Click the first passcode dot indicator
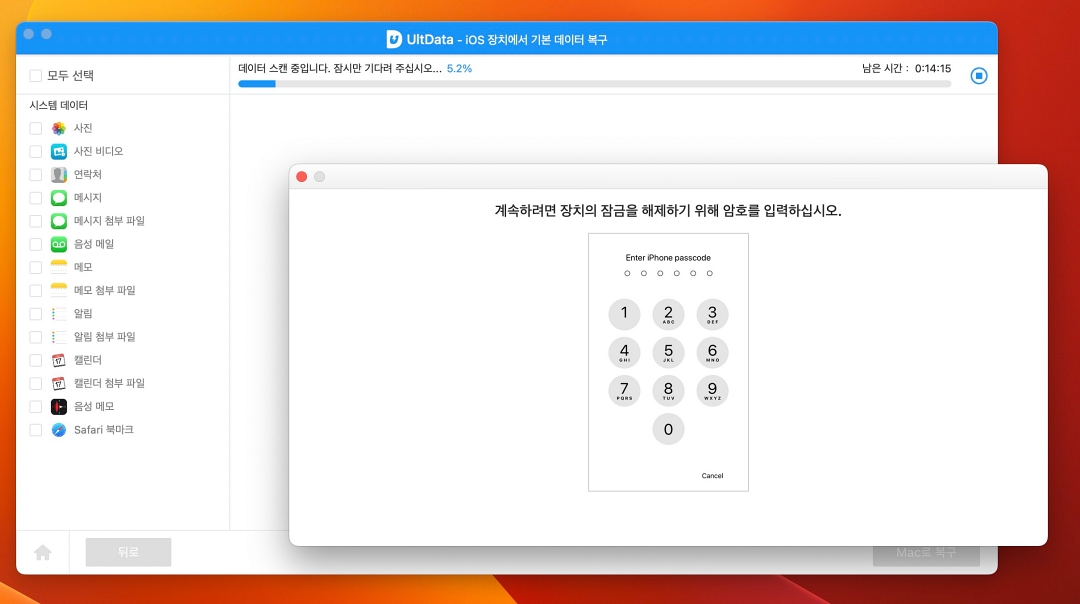This screenshot has width=1080, height=604. (x=627, y=273)
